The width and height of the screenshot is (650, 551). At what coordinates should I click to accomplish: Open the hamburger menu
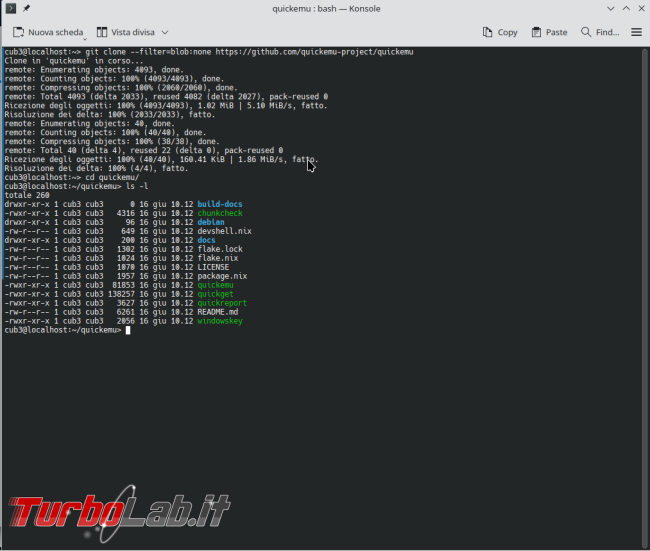pos(636,32)
